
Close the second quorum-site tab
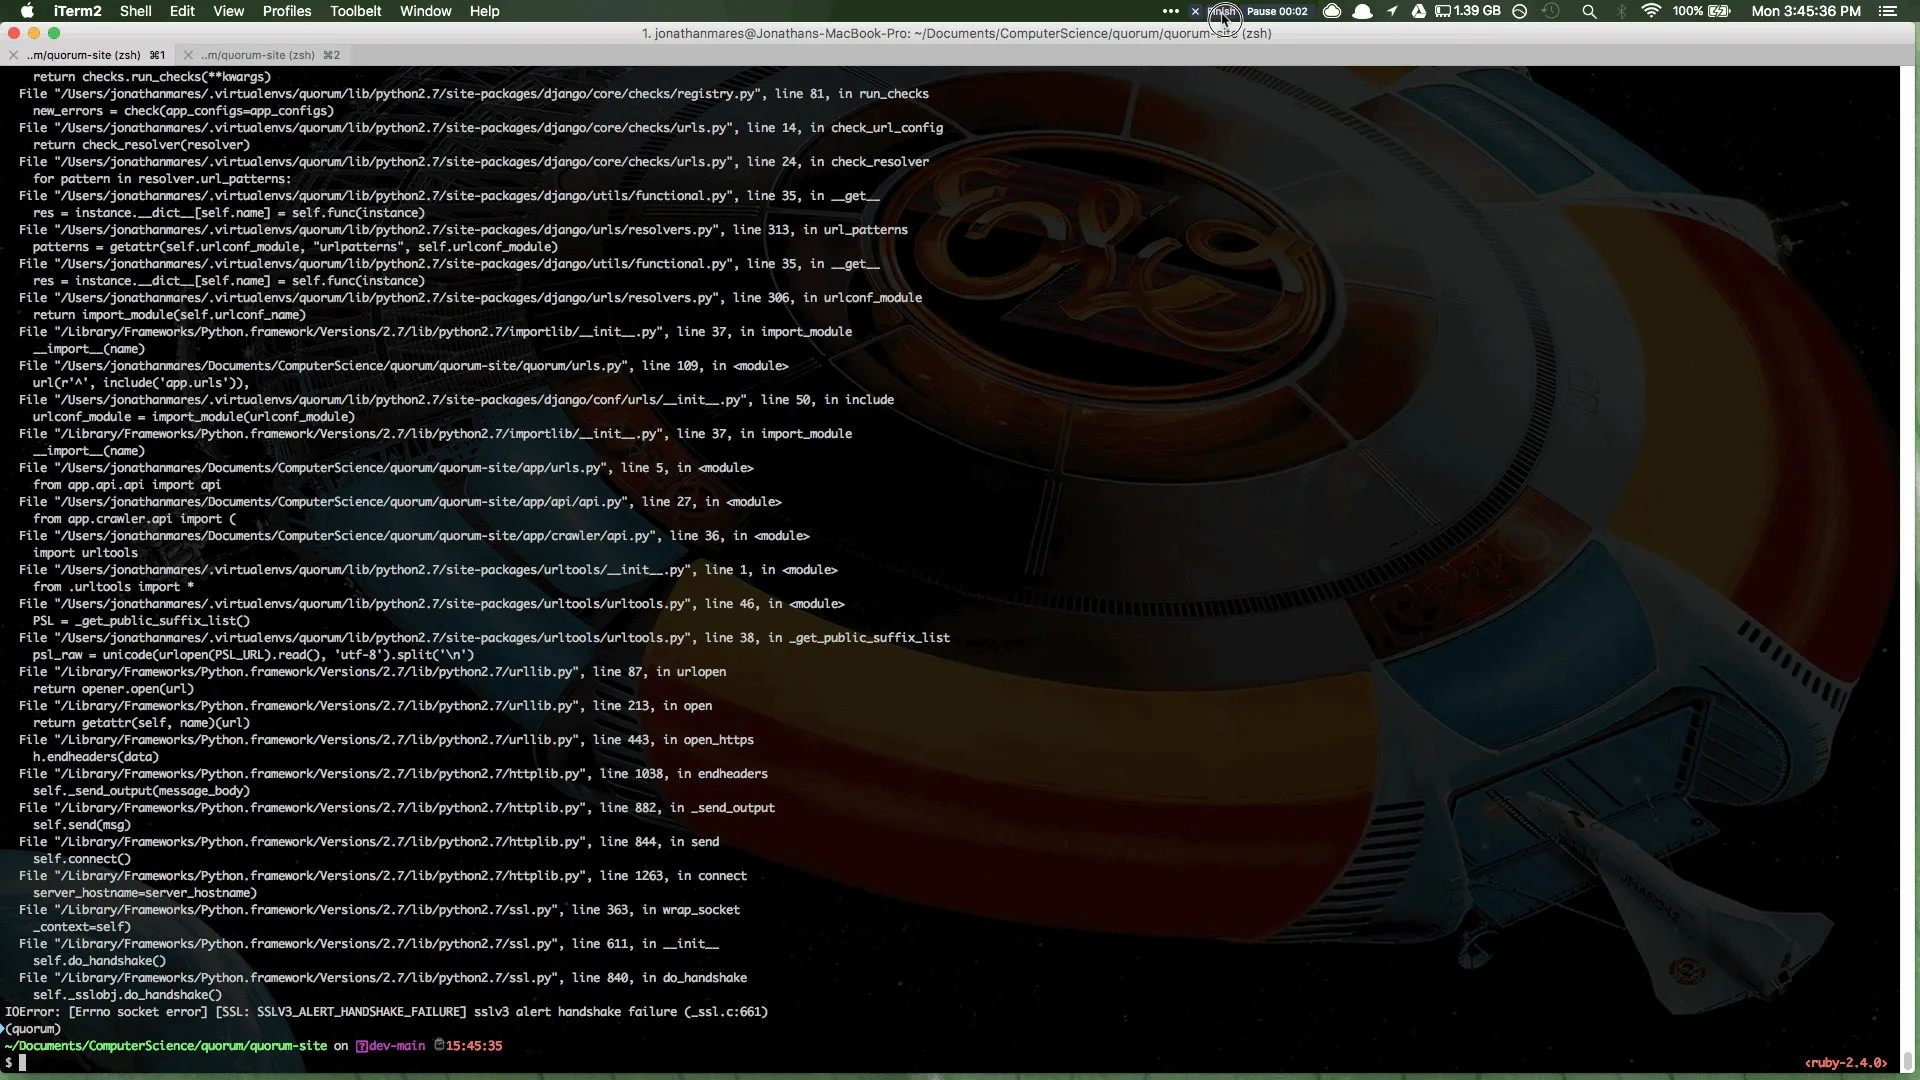tap(188, 55)
